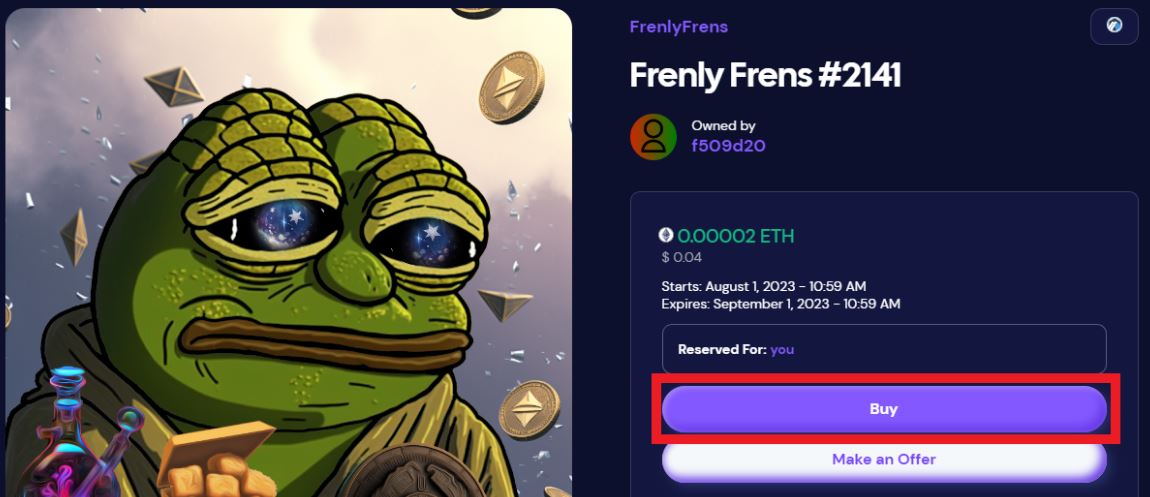1150x497 pixels.
Task: Open owner profile f509d20
Action: 728,145
